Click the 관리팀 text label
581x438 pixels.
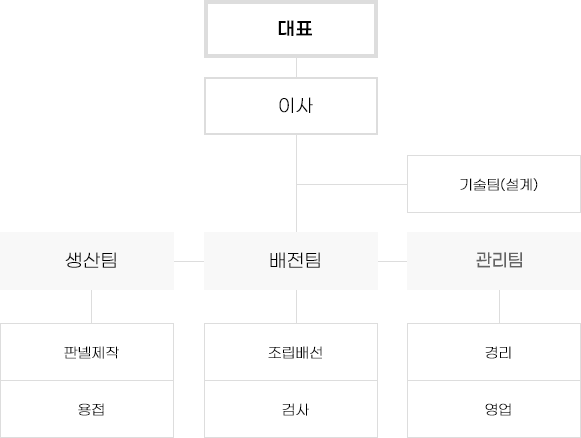coord(499,260)
